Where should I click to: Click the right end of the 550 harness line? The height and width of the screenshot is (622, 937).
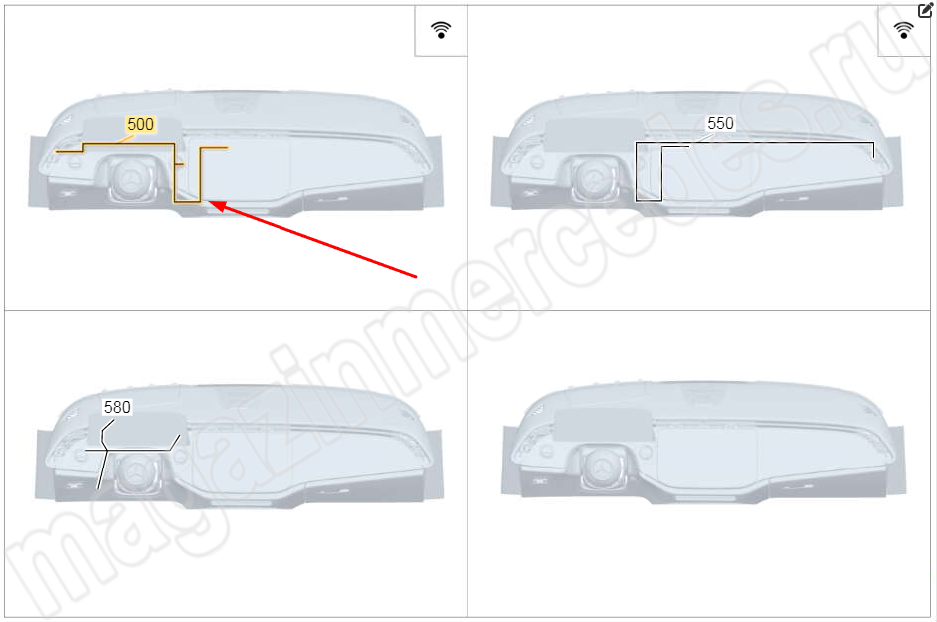(874, 149)
